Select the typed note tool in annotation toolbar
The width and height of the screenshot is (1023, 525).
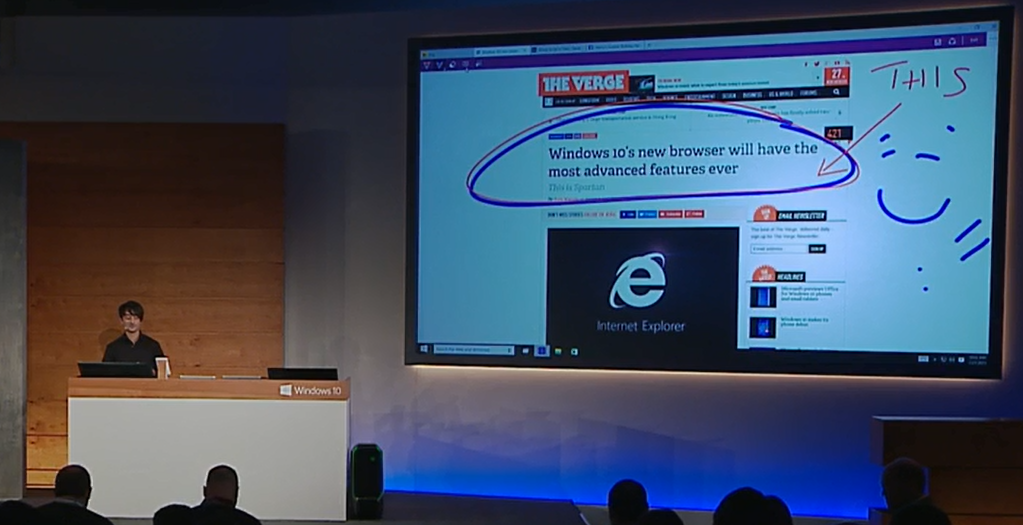(x=465, y=63)
